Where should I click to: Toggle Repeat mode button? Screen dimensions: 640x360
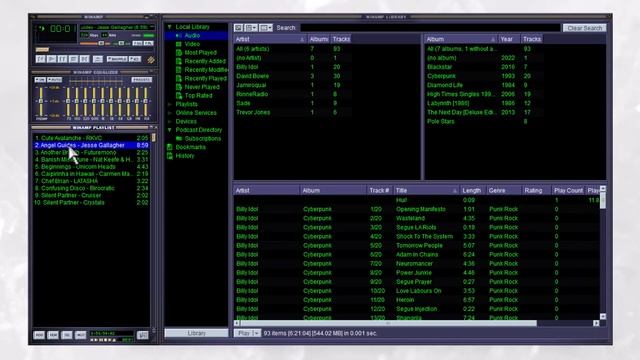135,59
